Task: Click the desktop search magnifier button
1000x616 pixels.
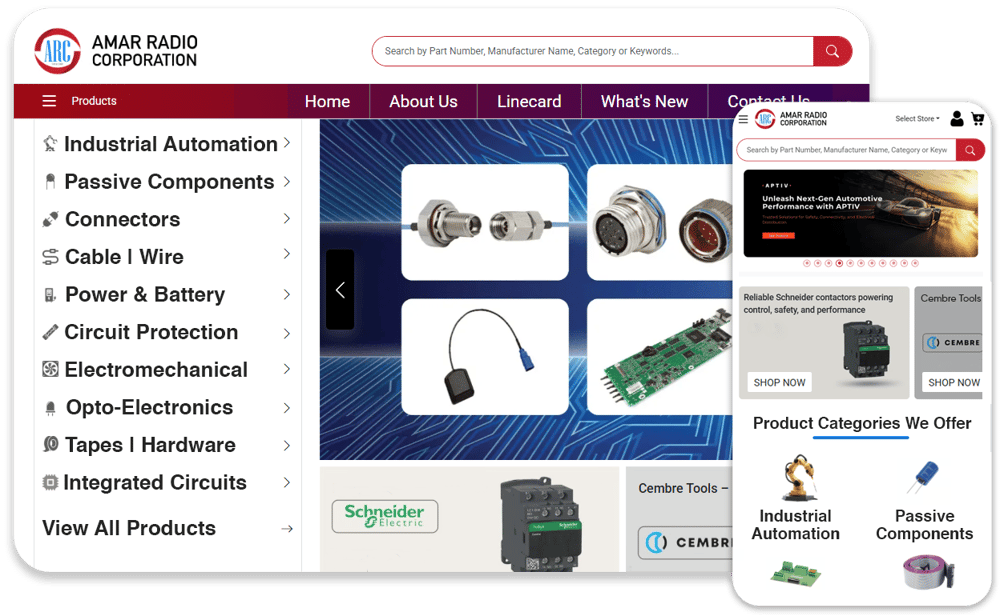Action: pyautogui.click(x=832, y=51)
